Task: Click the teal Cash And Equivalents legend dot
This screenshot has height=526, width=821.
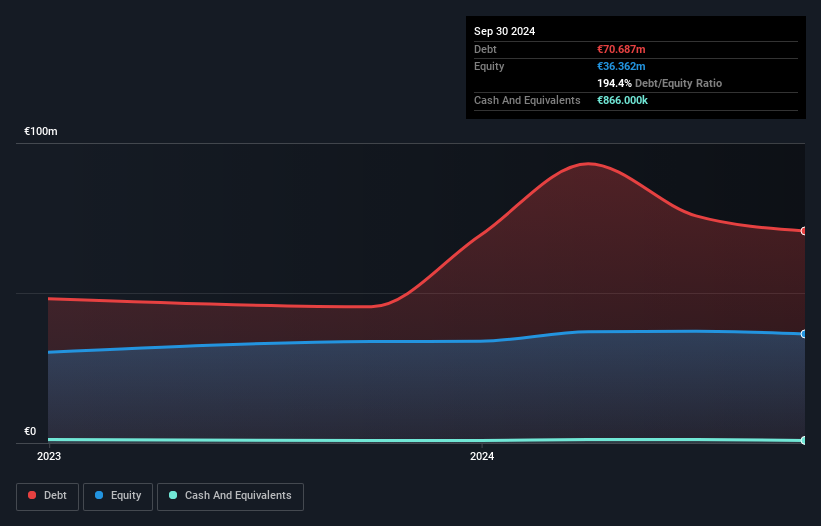Action: (173, 495)
